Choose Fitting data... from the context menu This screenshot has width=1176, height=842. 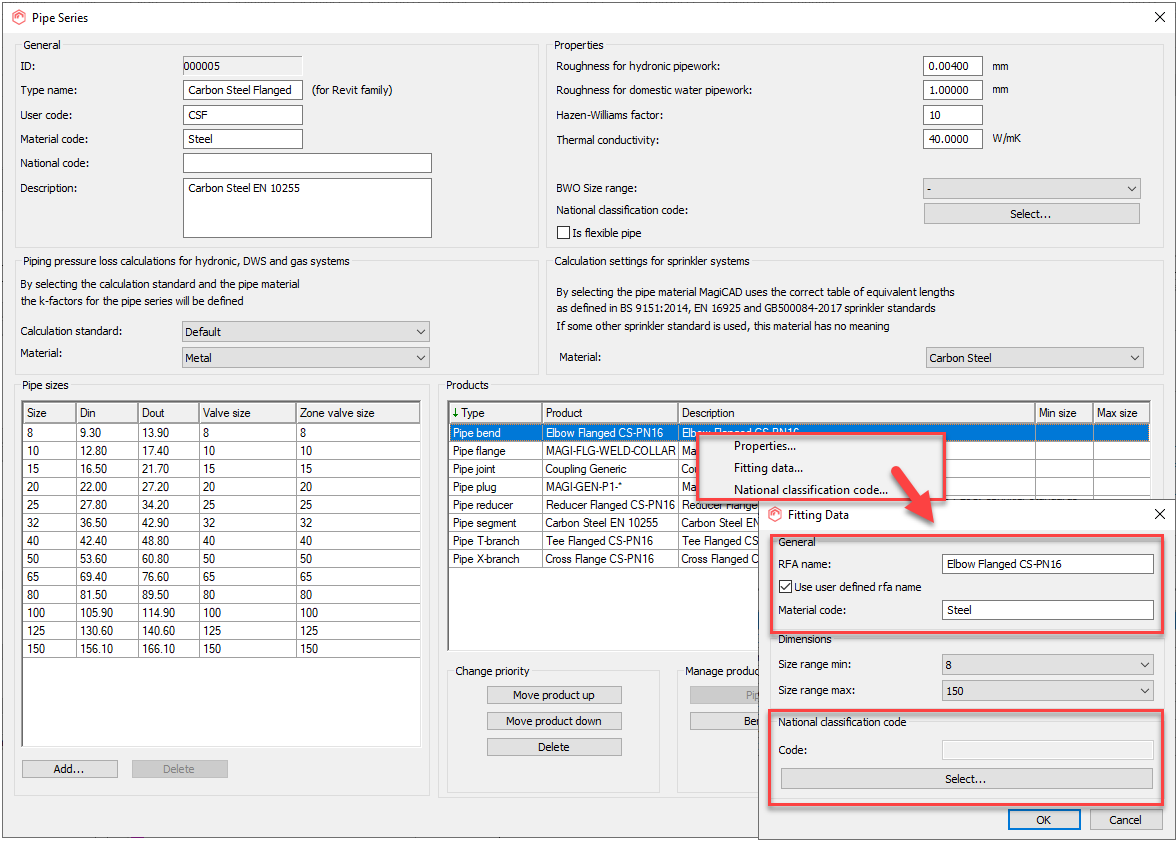click(x=768, y=468)
